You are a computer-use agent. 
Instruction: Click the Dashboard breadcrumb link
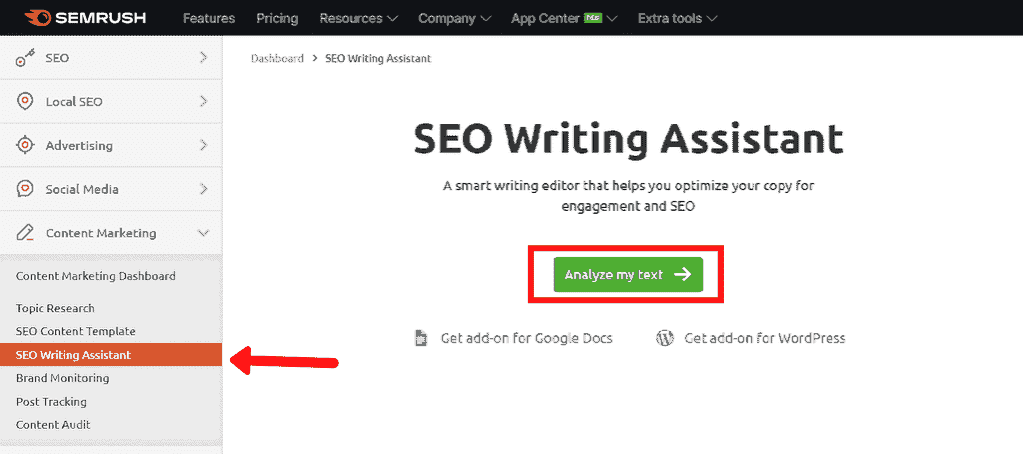(277, 58)
